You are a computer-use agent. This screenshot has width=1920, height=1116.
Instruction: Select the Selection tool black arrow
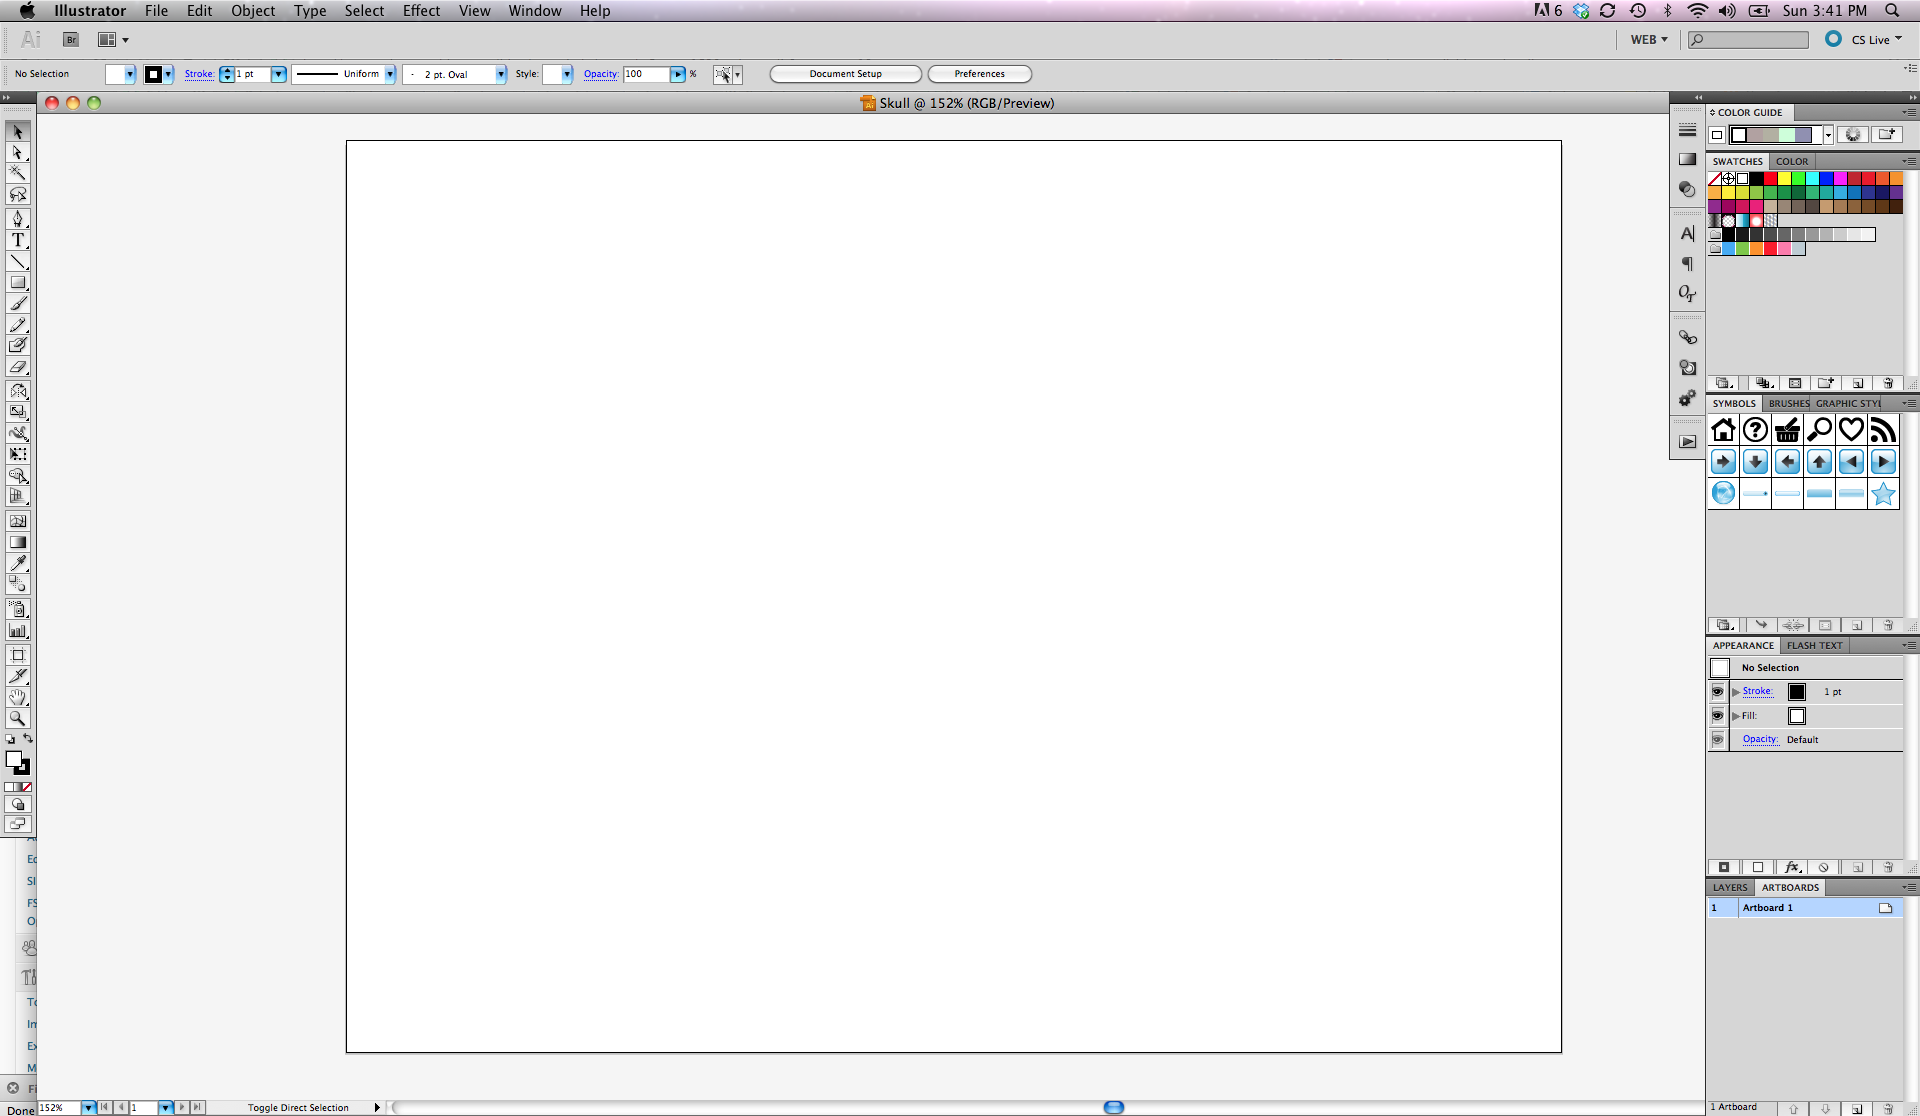[18, 132]
